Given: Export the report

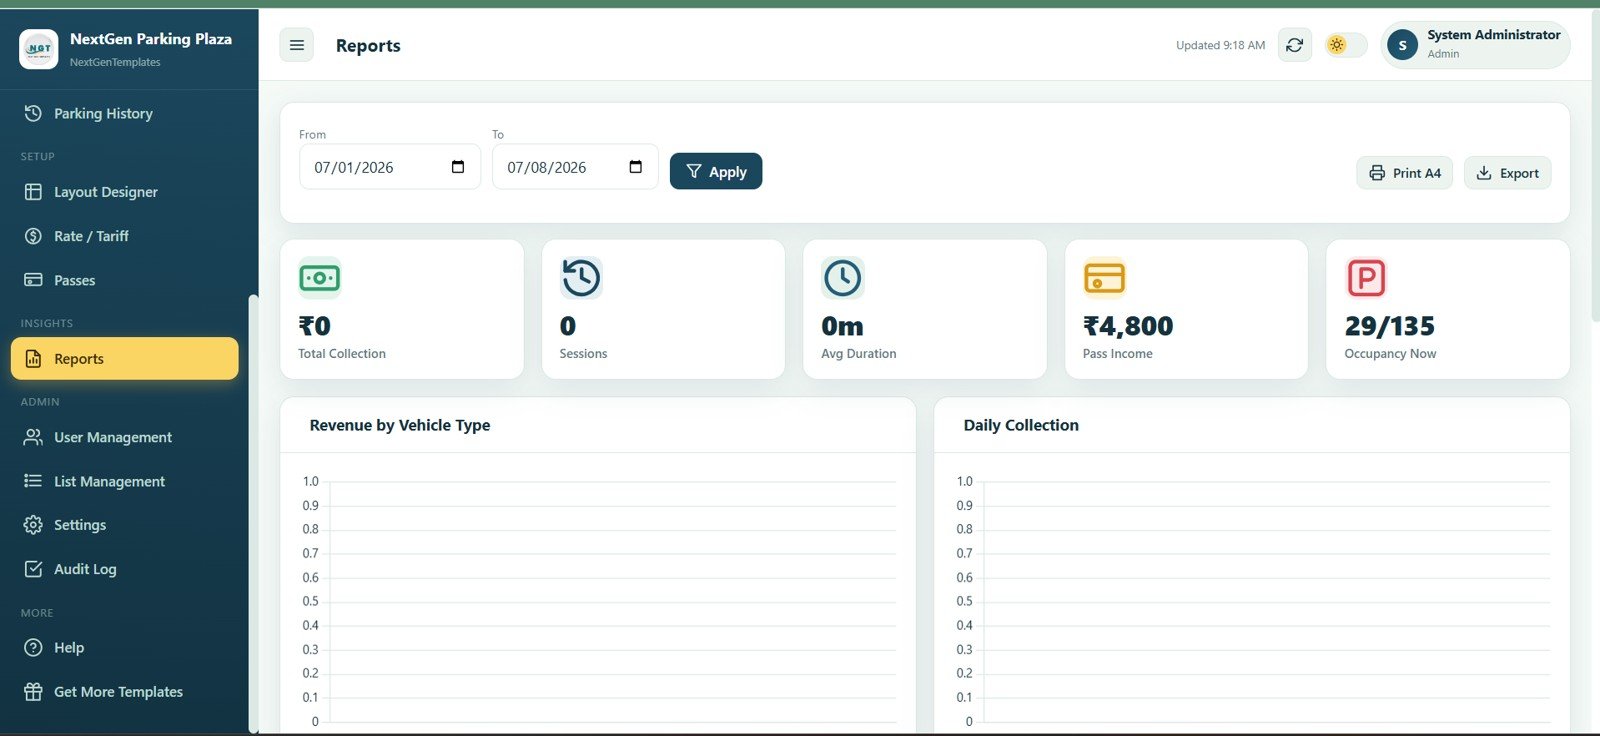Looking at the screenshot, I should point(1508,173).
